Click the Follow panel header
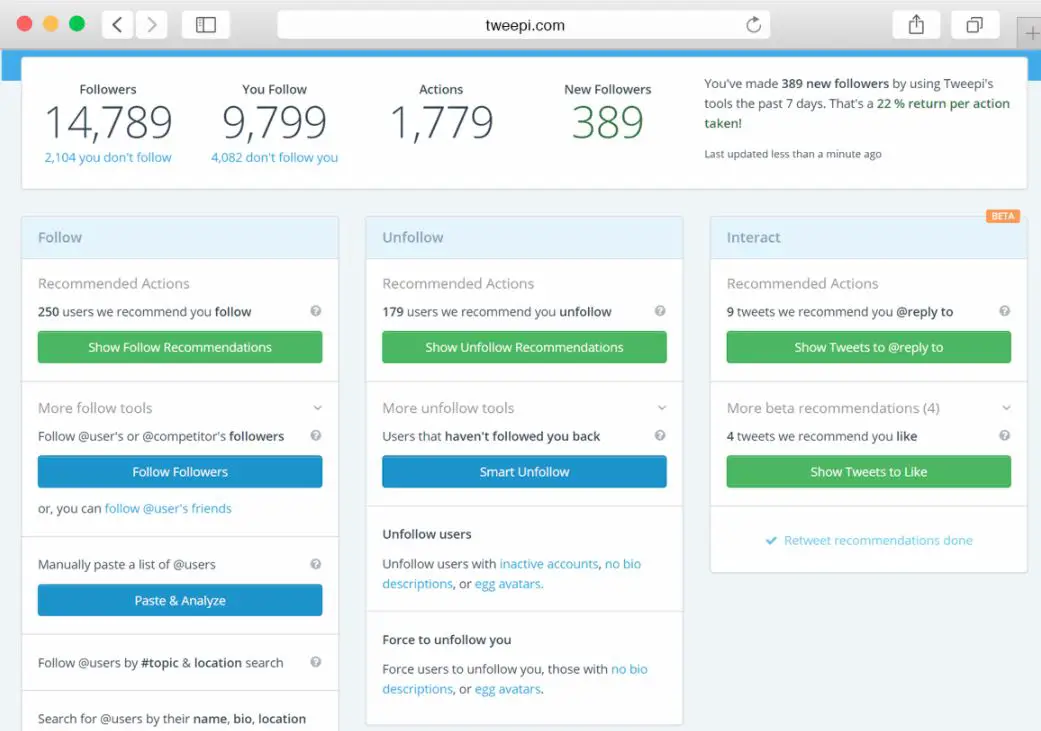The image size is (1041, 731). pyautogui.click(x=180, y=238)
